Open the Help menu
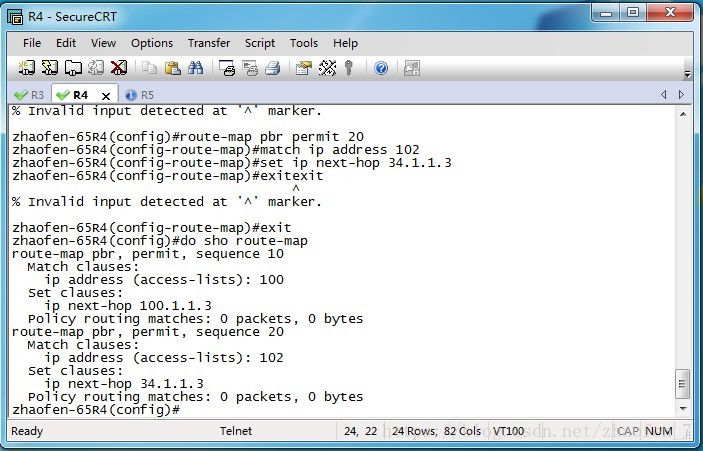The height and width of the screenshot is (451, 703). 345,43
